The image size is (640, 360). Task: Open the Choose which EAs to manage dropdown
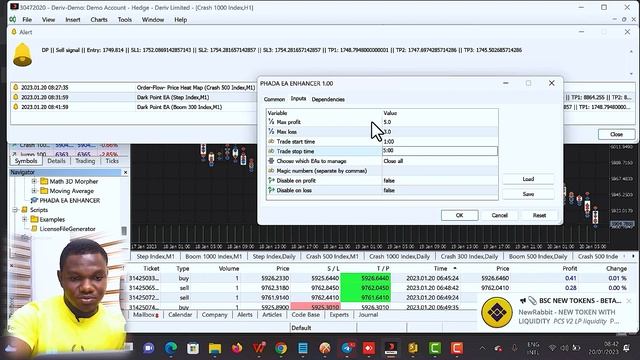(x=440, y=161)
